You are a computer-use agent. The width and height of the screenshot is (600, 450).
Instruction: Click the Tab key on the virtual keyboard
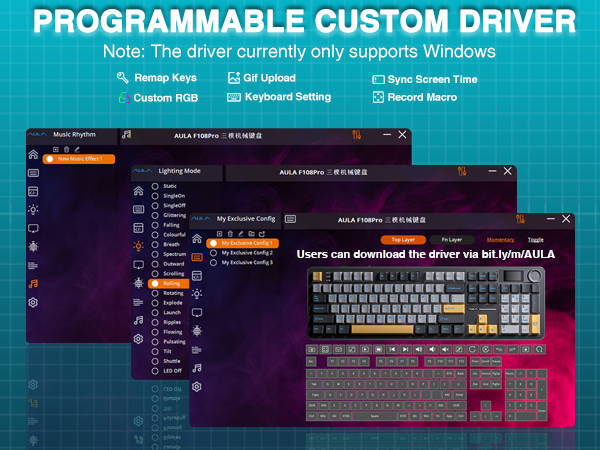coord(314,384)
